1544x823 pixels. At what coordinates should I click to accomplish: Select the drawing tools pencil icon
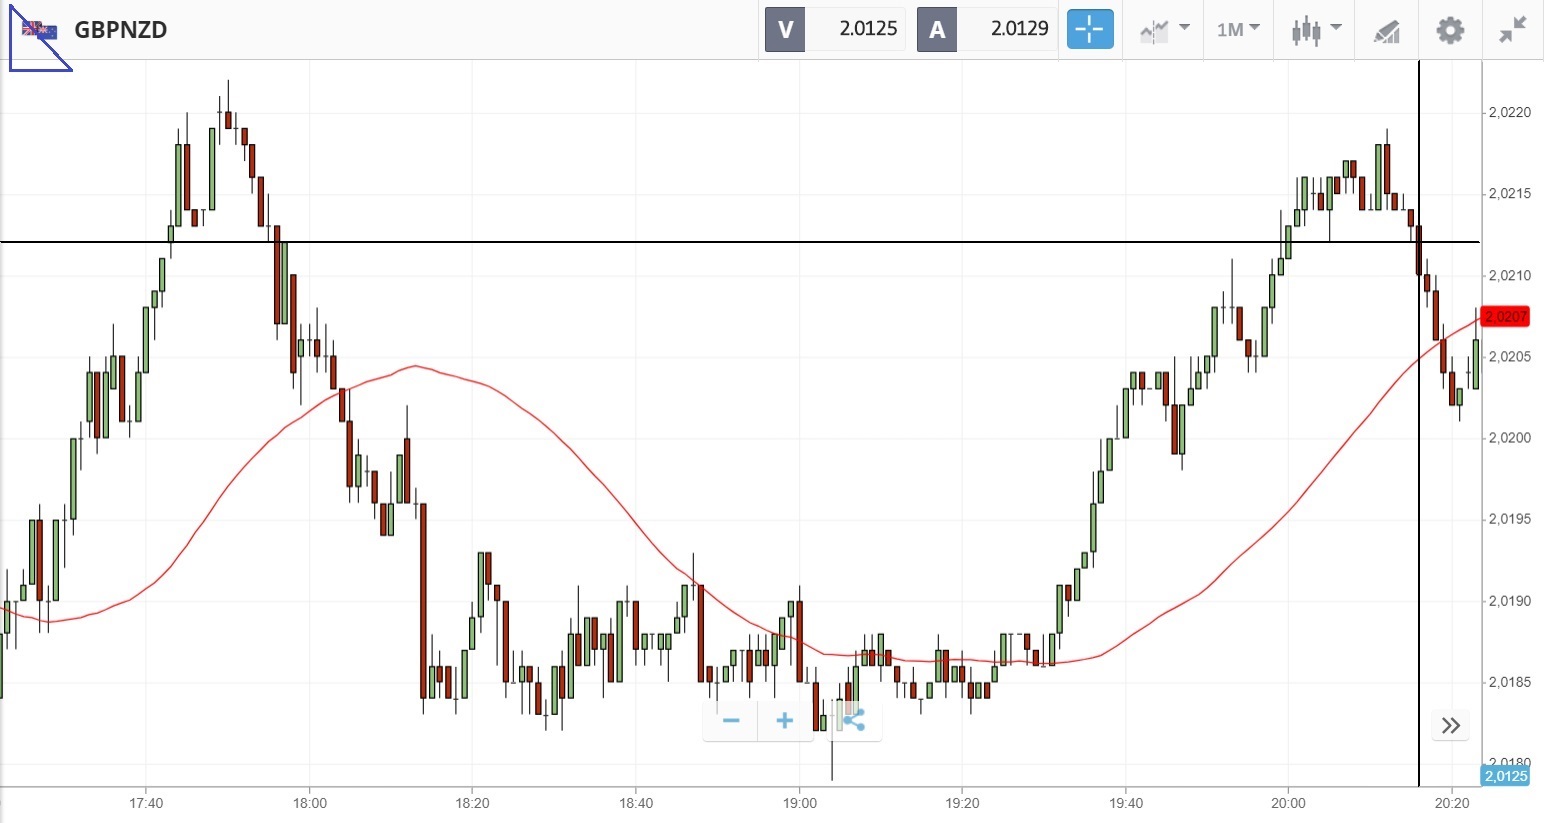tap(1386, 30)
